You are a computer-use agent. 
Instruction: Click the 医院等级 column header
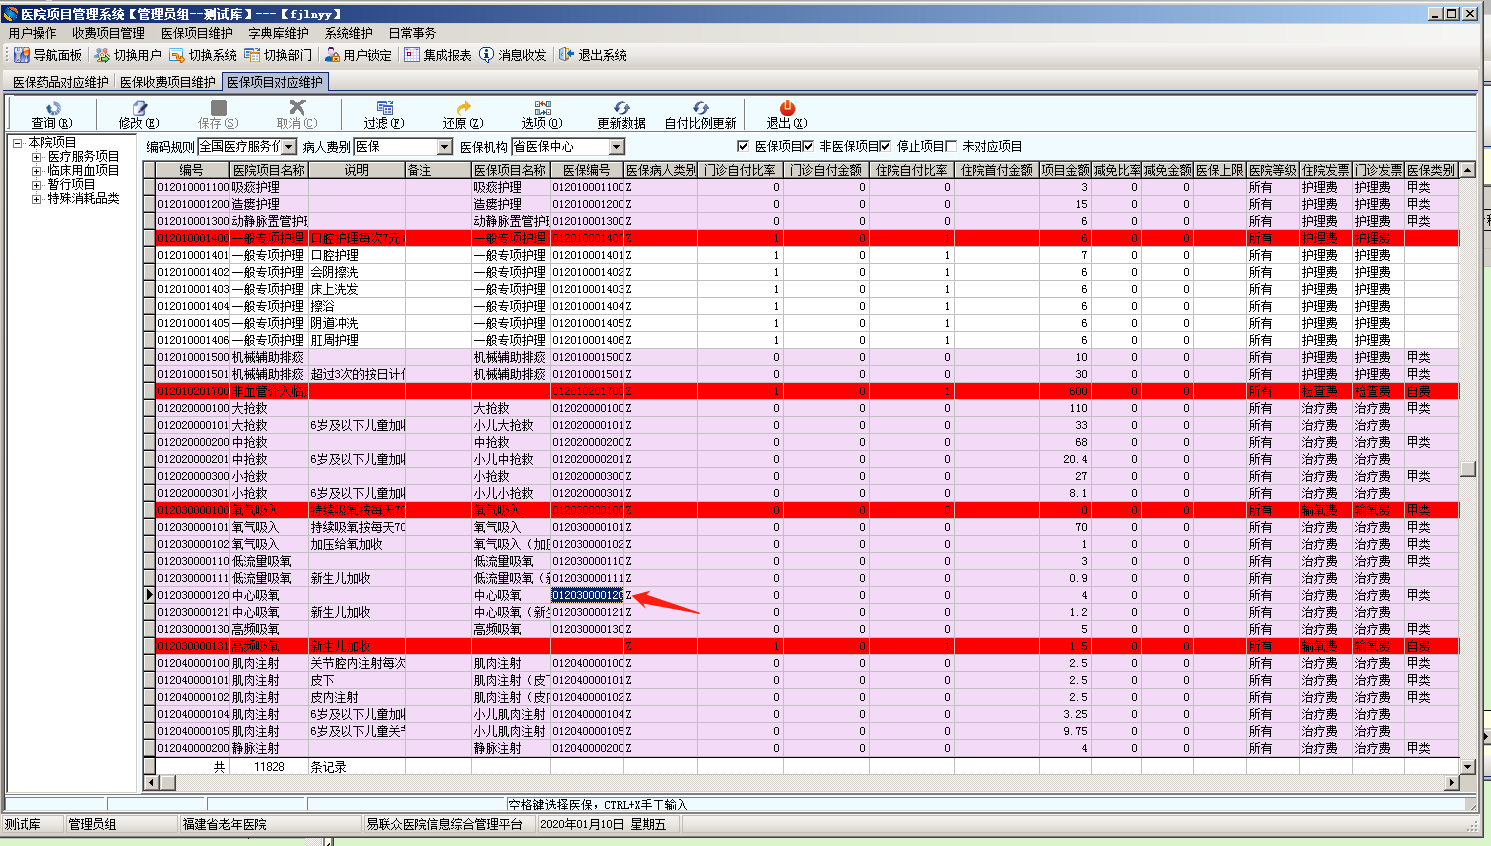point(1273,170)
